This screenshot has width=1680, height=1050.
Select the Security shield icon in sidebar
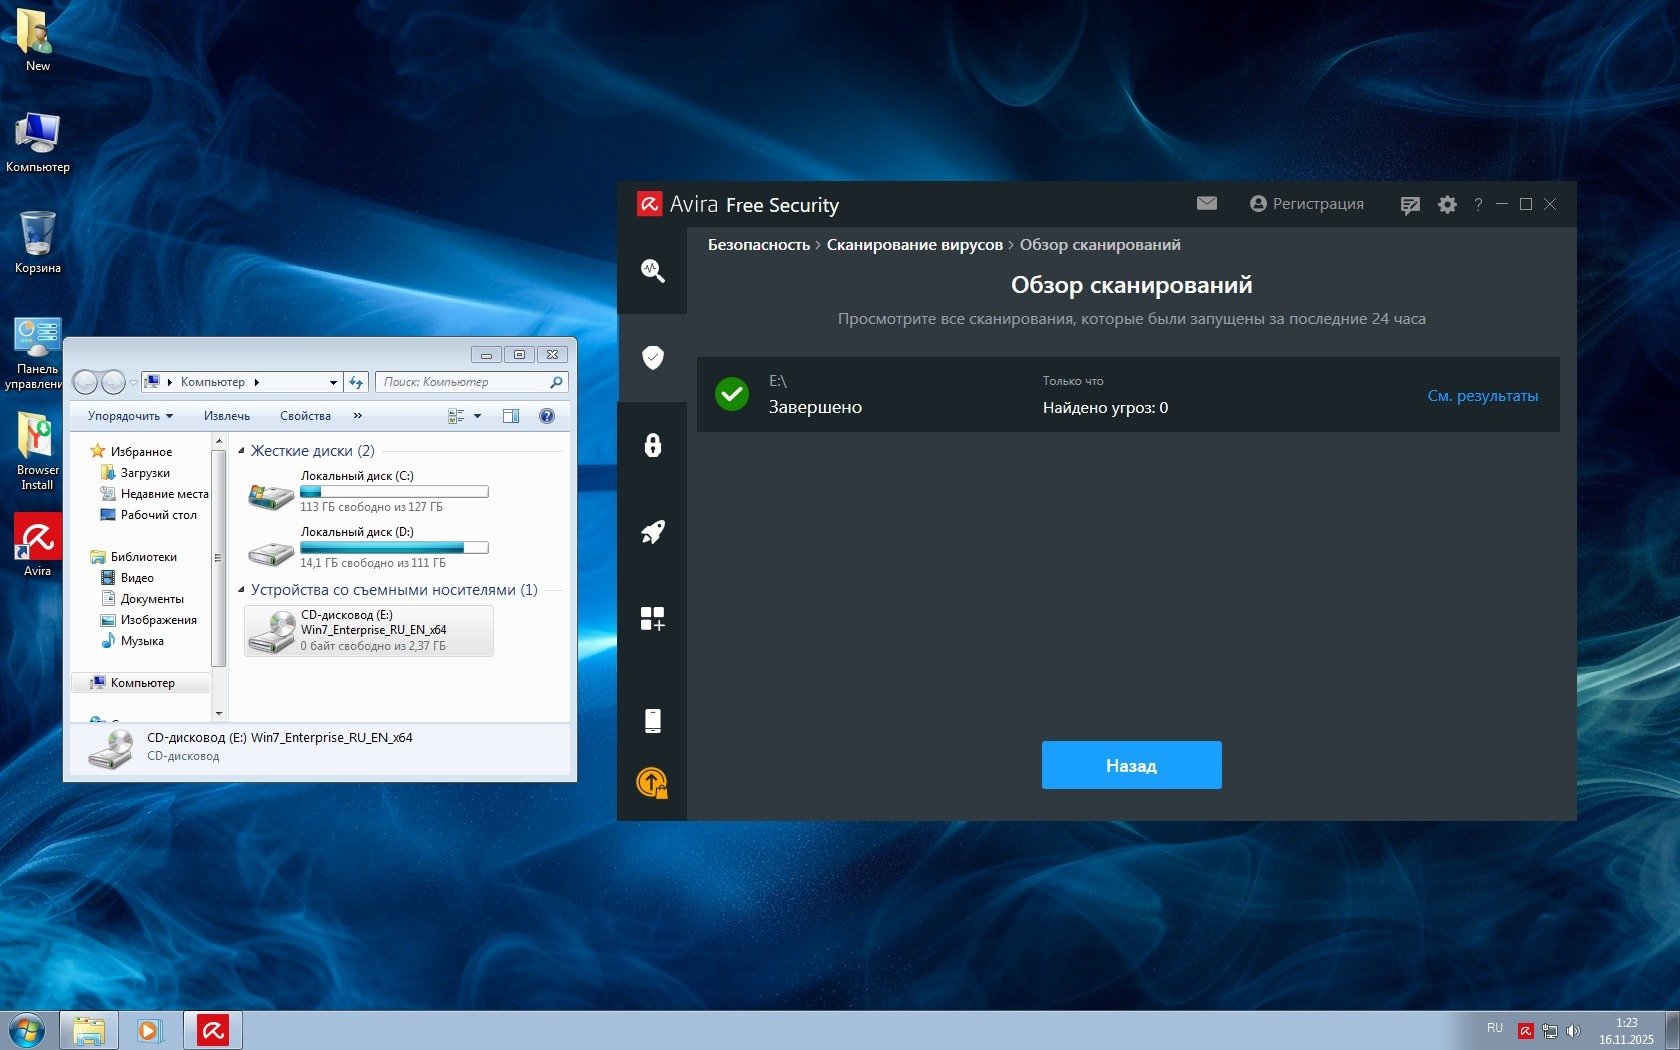652,357
